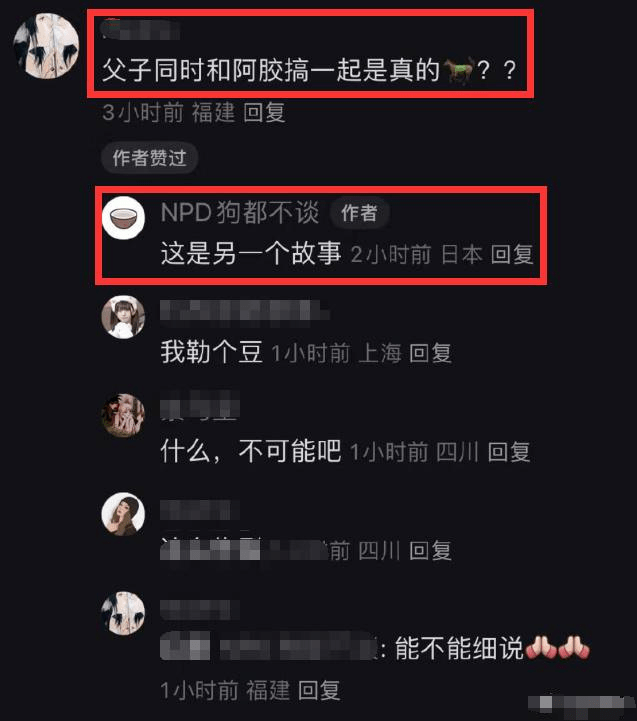Tap the 作者 tag beside NPD狗都不谈
The height and width of the screenshot is (721, 637).
coord(360,213)
